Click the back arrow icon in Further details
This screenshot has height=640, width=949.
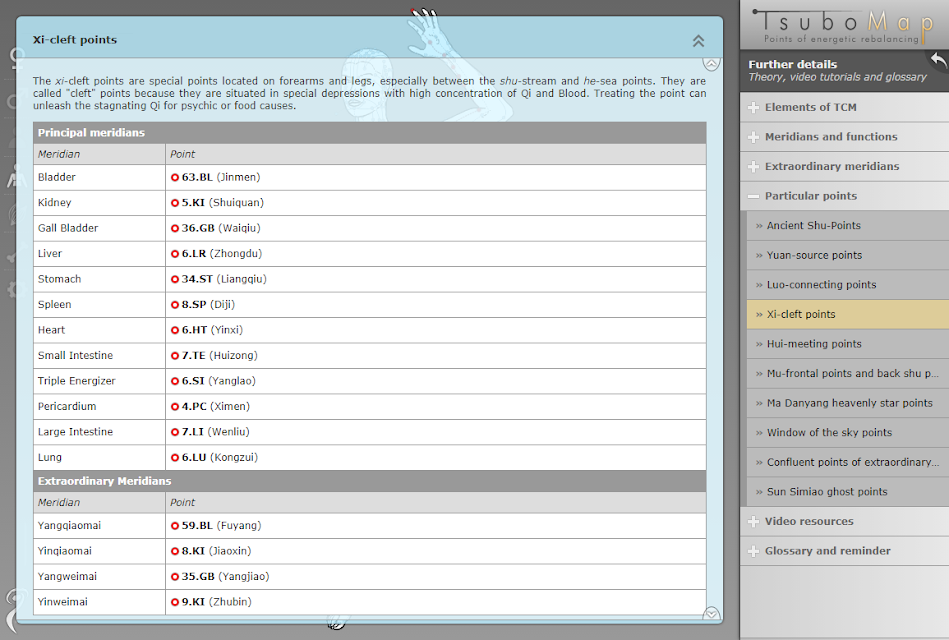pos(938,61)
